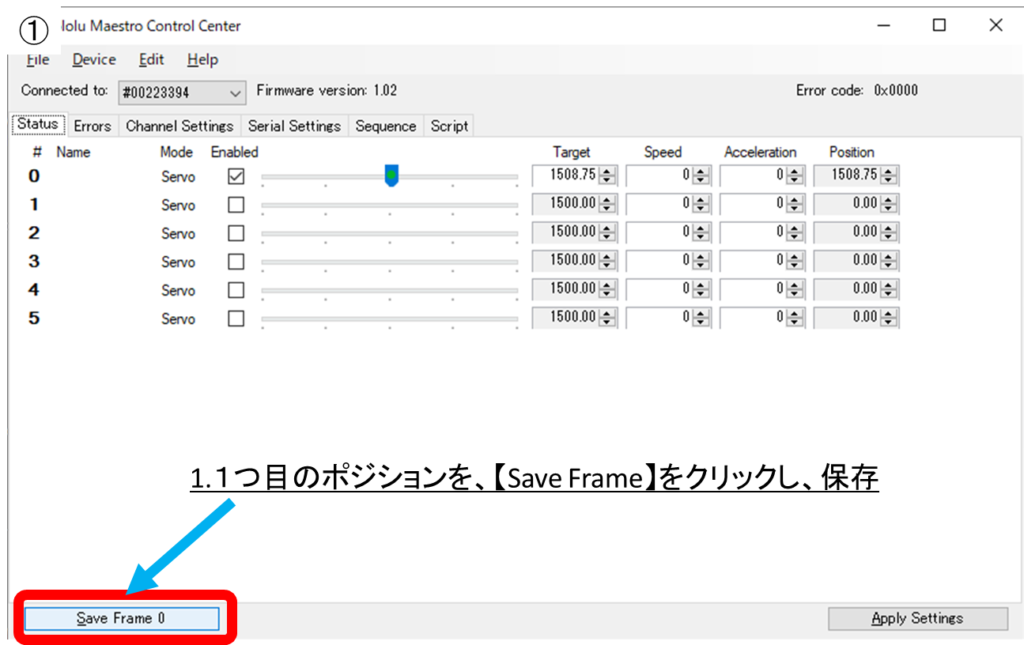
Task: Switch to the Errors tab
Action: (92, 126)
